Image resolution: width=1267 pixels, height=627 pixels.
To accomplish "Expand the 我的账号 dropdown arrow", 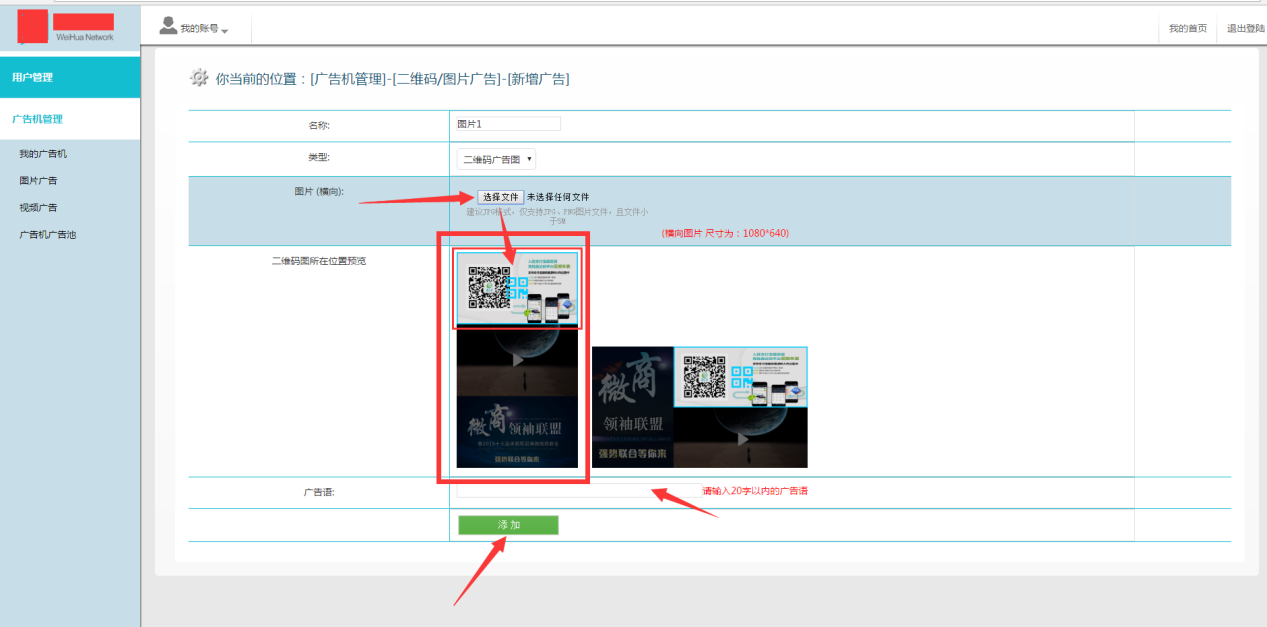I will 225,31.
